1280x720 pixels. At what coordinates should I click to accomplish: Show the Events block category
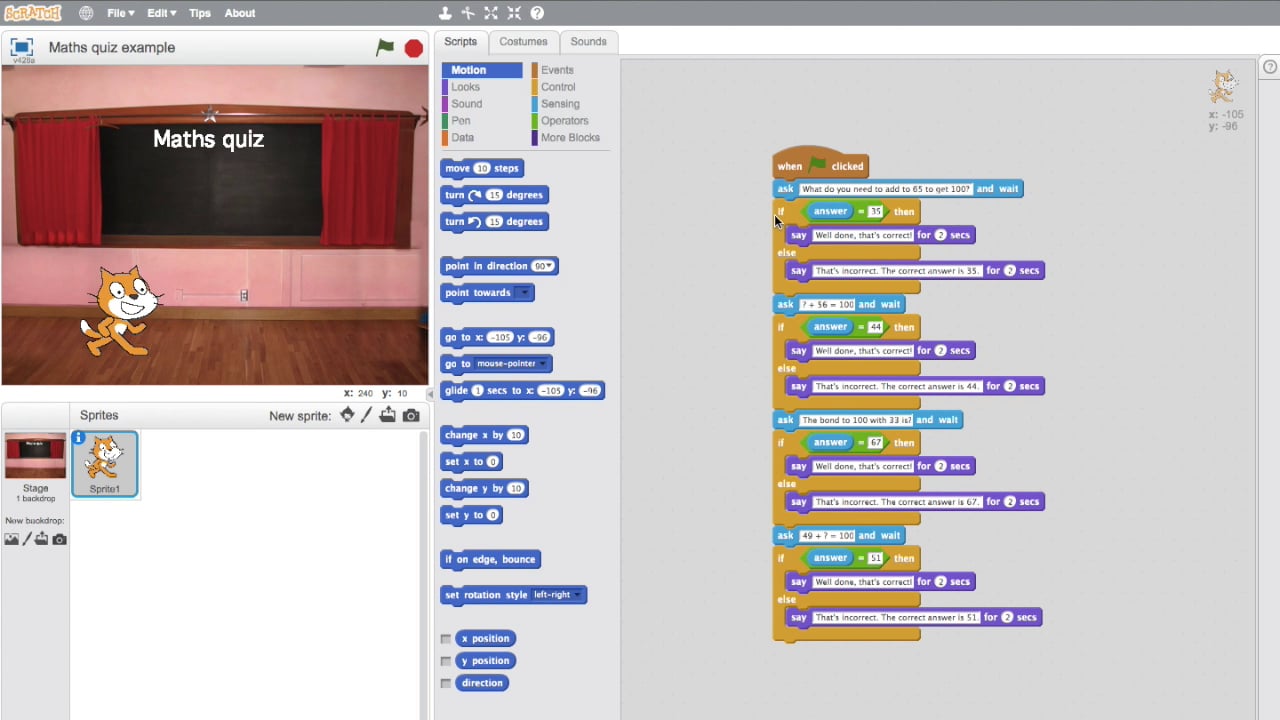(557, 70)
